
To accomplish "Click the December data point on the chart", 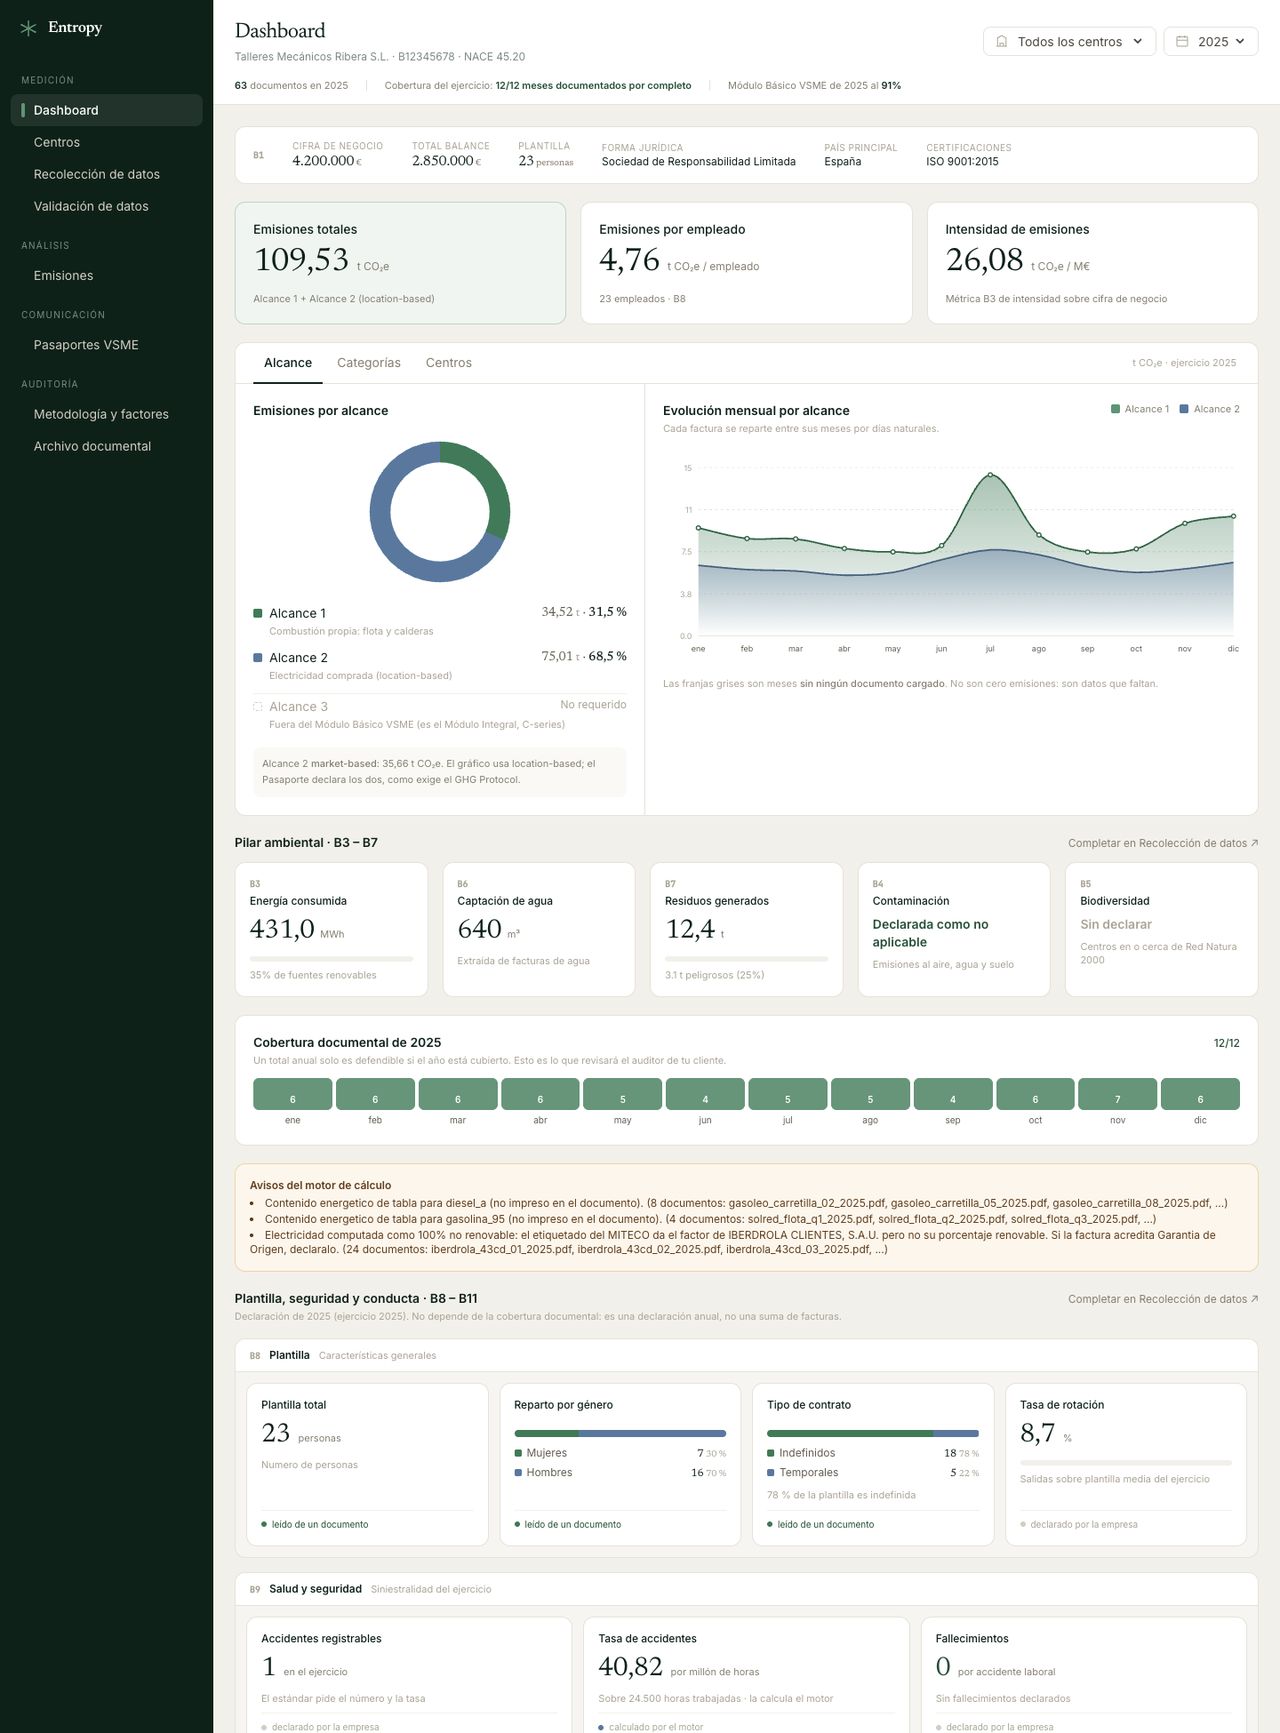I will 1233,516.
